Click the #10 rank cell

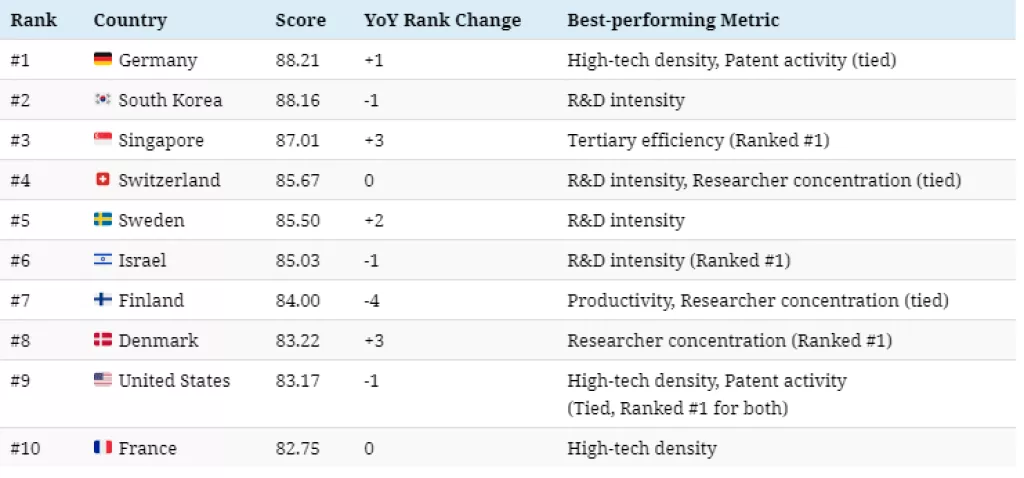coord(24,448)
